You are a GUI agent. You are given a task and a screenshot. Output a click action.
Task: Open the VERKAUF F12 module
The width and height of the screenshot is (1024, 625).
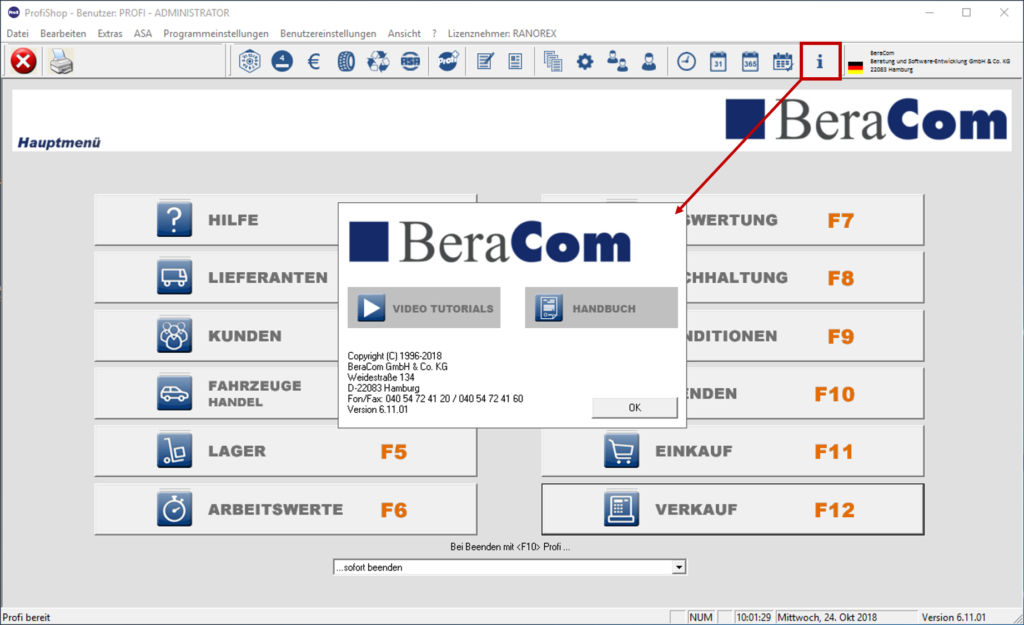(733, 509)
